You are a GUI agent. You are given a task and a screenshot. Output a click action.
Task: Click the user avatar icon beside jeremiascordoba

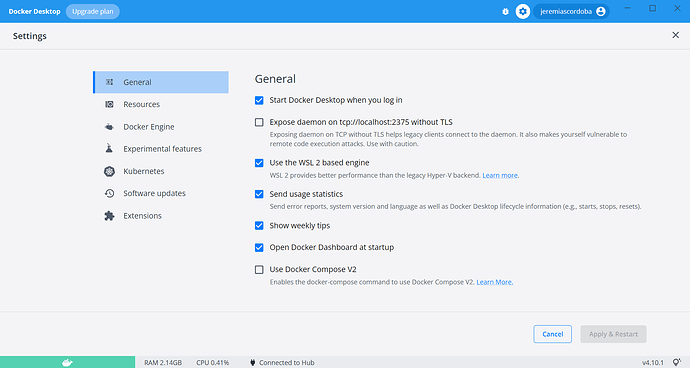pyautogui.click(x=601, y=11)
